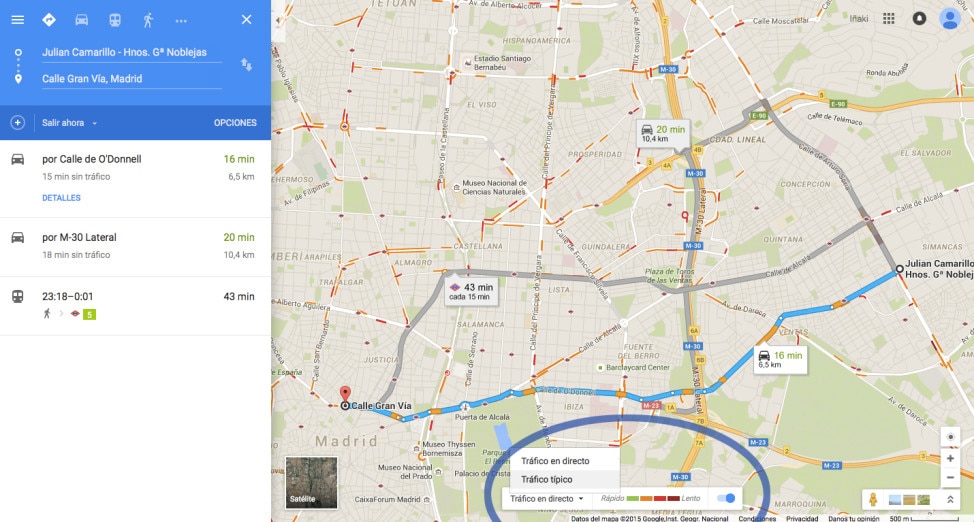
Task: Swap origin and destination arrows
Action: pyautogui.click(x=247, y=65)
